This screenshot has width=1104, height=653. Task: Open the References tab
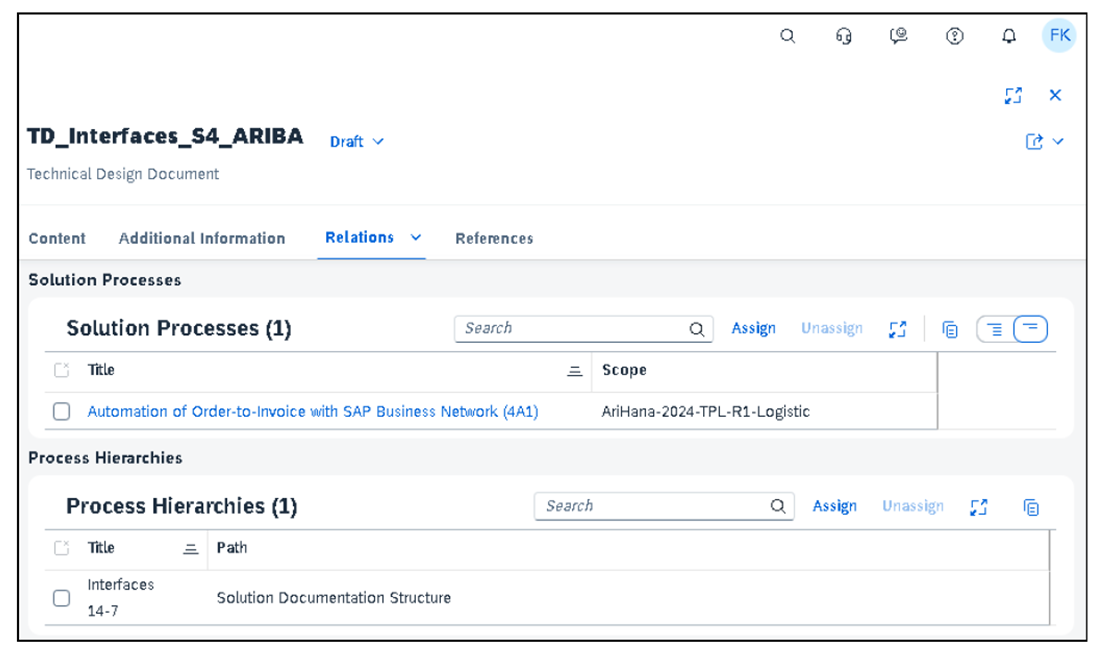tap(493, 238)
